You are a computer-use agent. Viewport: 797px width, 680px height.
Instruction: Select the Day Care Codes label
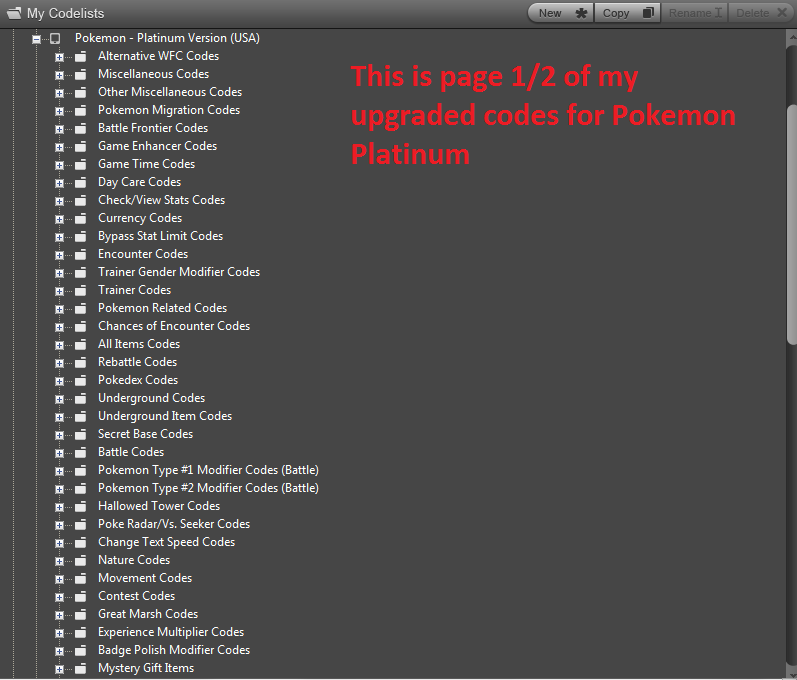(x=139, y=182)
